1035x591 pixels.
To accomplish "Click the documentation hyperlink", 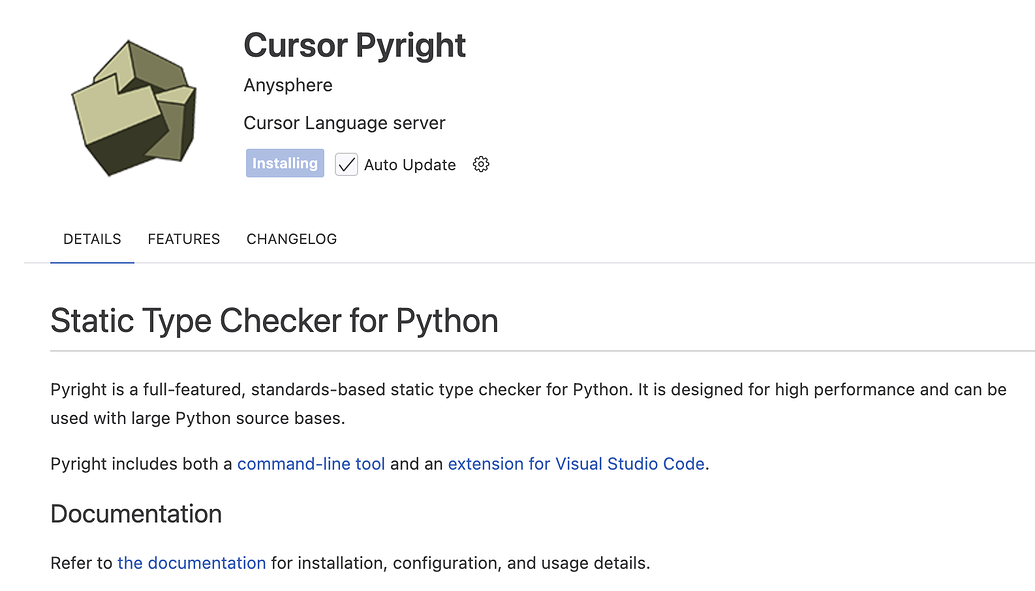I will point(191,562).
